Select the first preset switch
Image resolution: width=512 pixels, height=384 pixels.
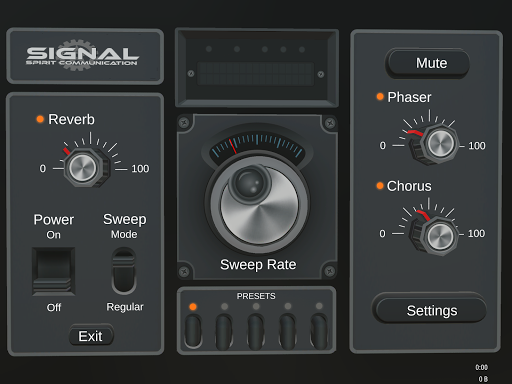(x=193, y=331)
